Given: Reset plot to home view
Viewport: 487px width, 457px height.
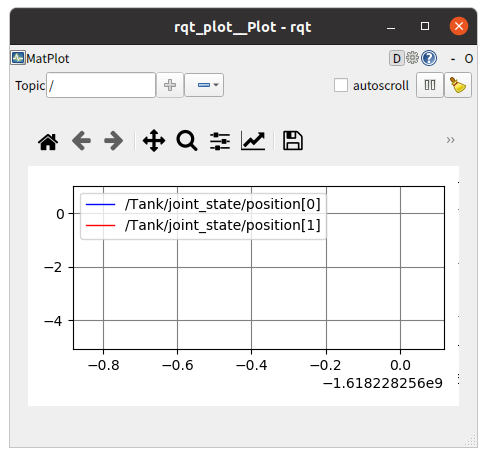Looking at the screenshot, I should click(x=48, y=141).
